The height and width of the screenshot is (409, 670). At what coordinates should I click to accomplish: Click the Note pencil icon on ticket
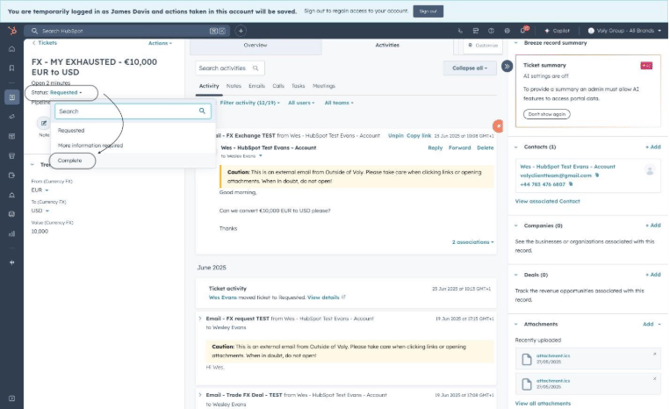[x=44, y=123]
